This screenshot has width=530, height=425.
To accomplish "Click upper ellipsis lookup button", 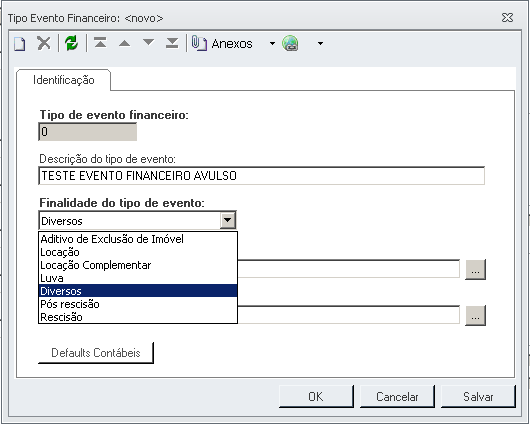I will [476, 269].
